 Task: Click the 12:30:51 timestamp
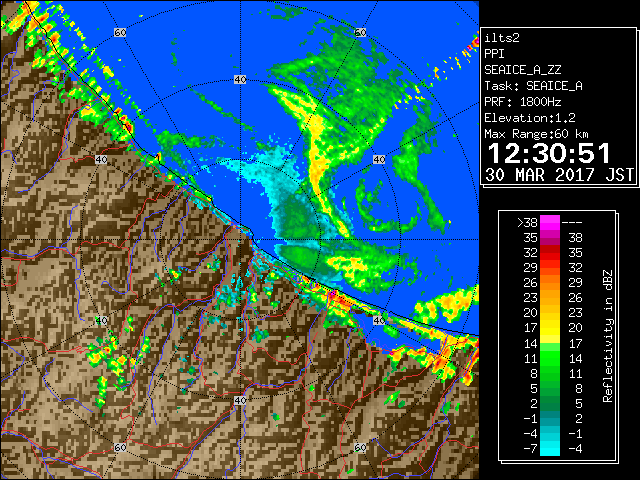[x=549, y=153]
